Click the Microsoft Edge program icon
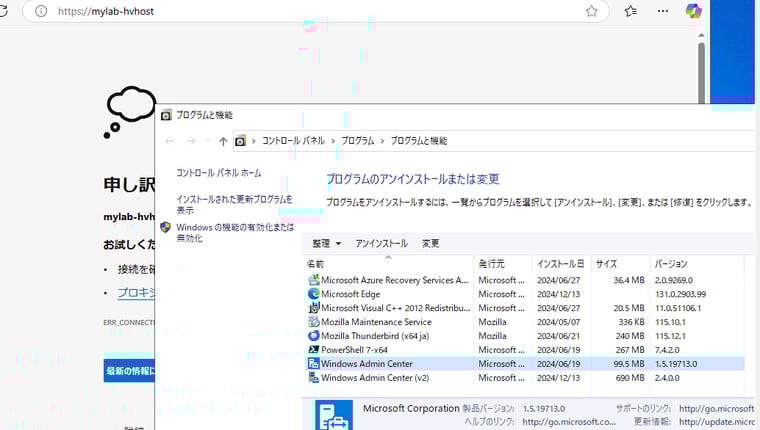 (x=314, y=294)
